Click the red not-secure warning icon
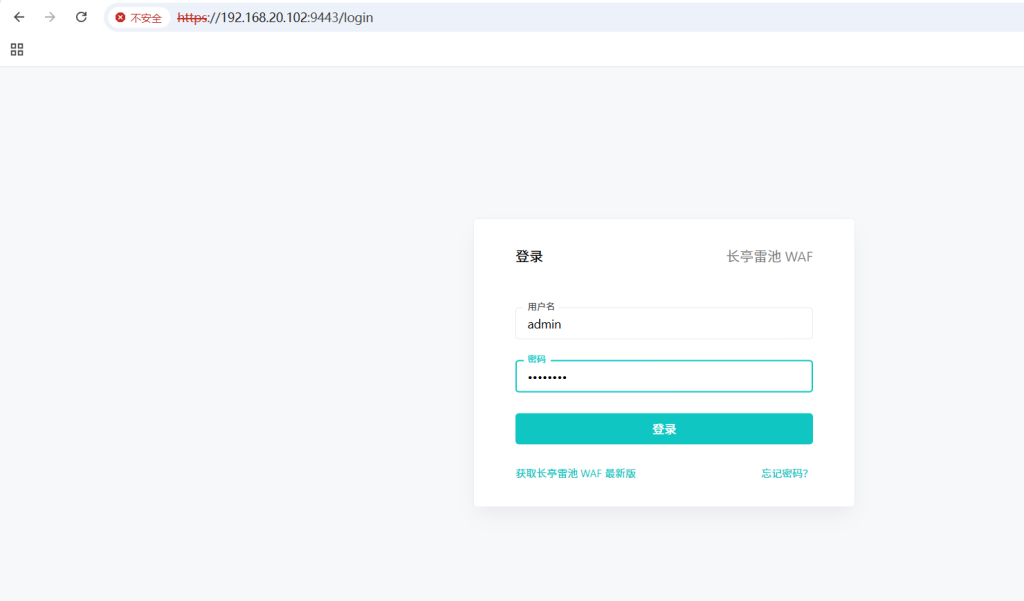Screen dimensions: 1024x601 pyautogui.click(x=121, y=18)
